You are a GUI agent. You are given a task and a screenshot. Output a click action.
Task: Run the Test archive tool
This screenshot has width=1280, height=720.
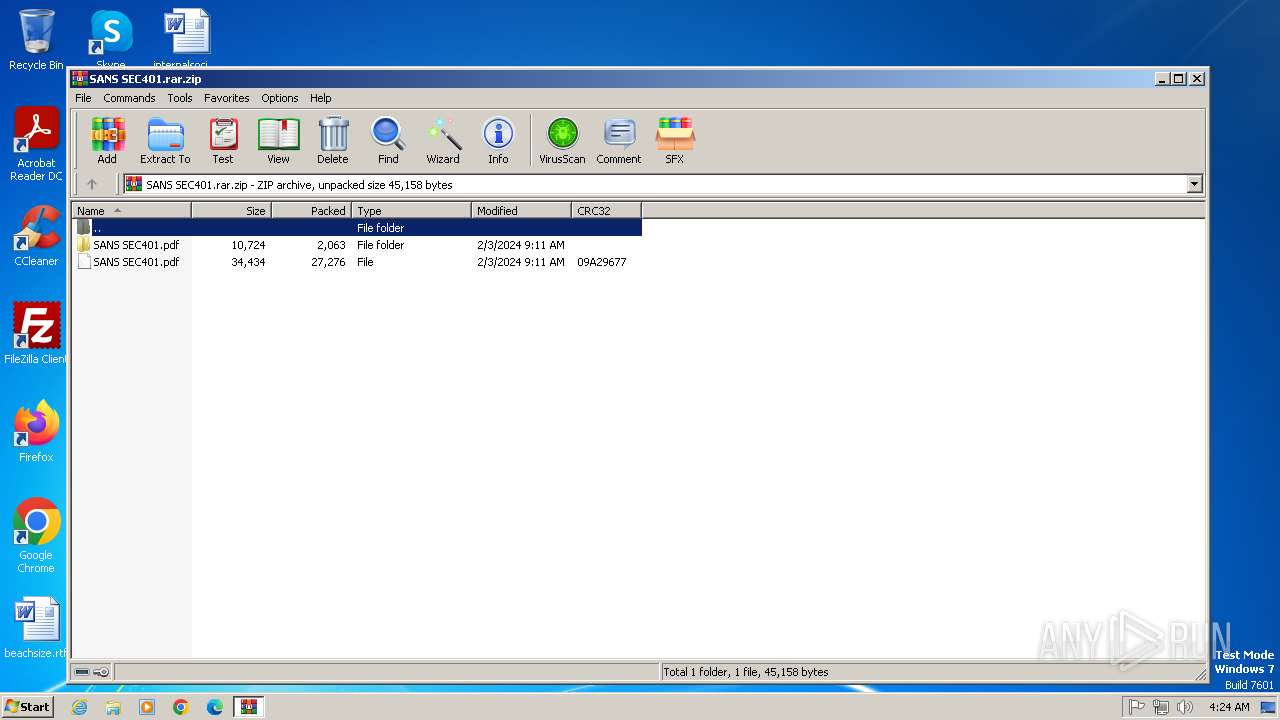click(223, 140)
